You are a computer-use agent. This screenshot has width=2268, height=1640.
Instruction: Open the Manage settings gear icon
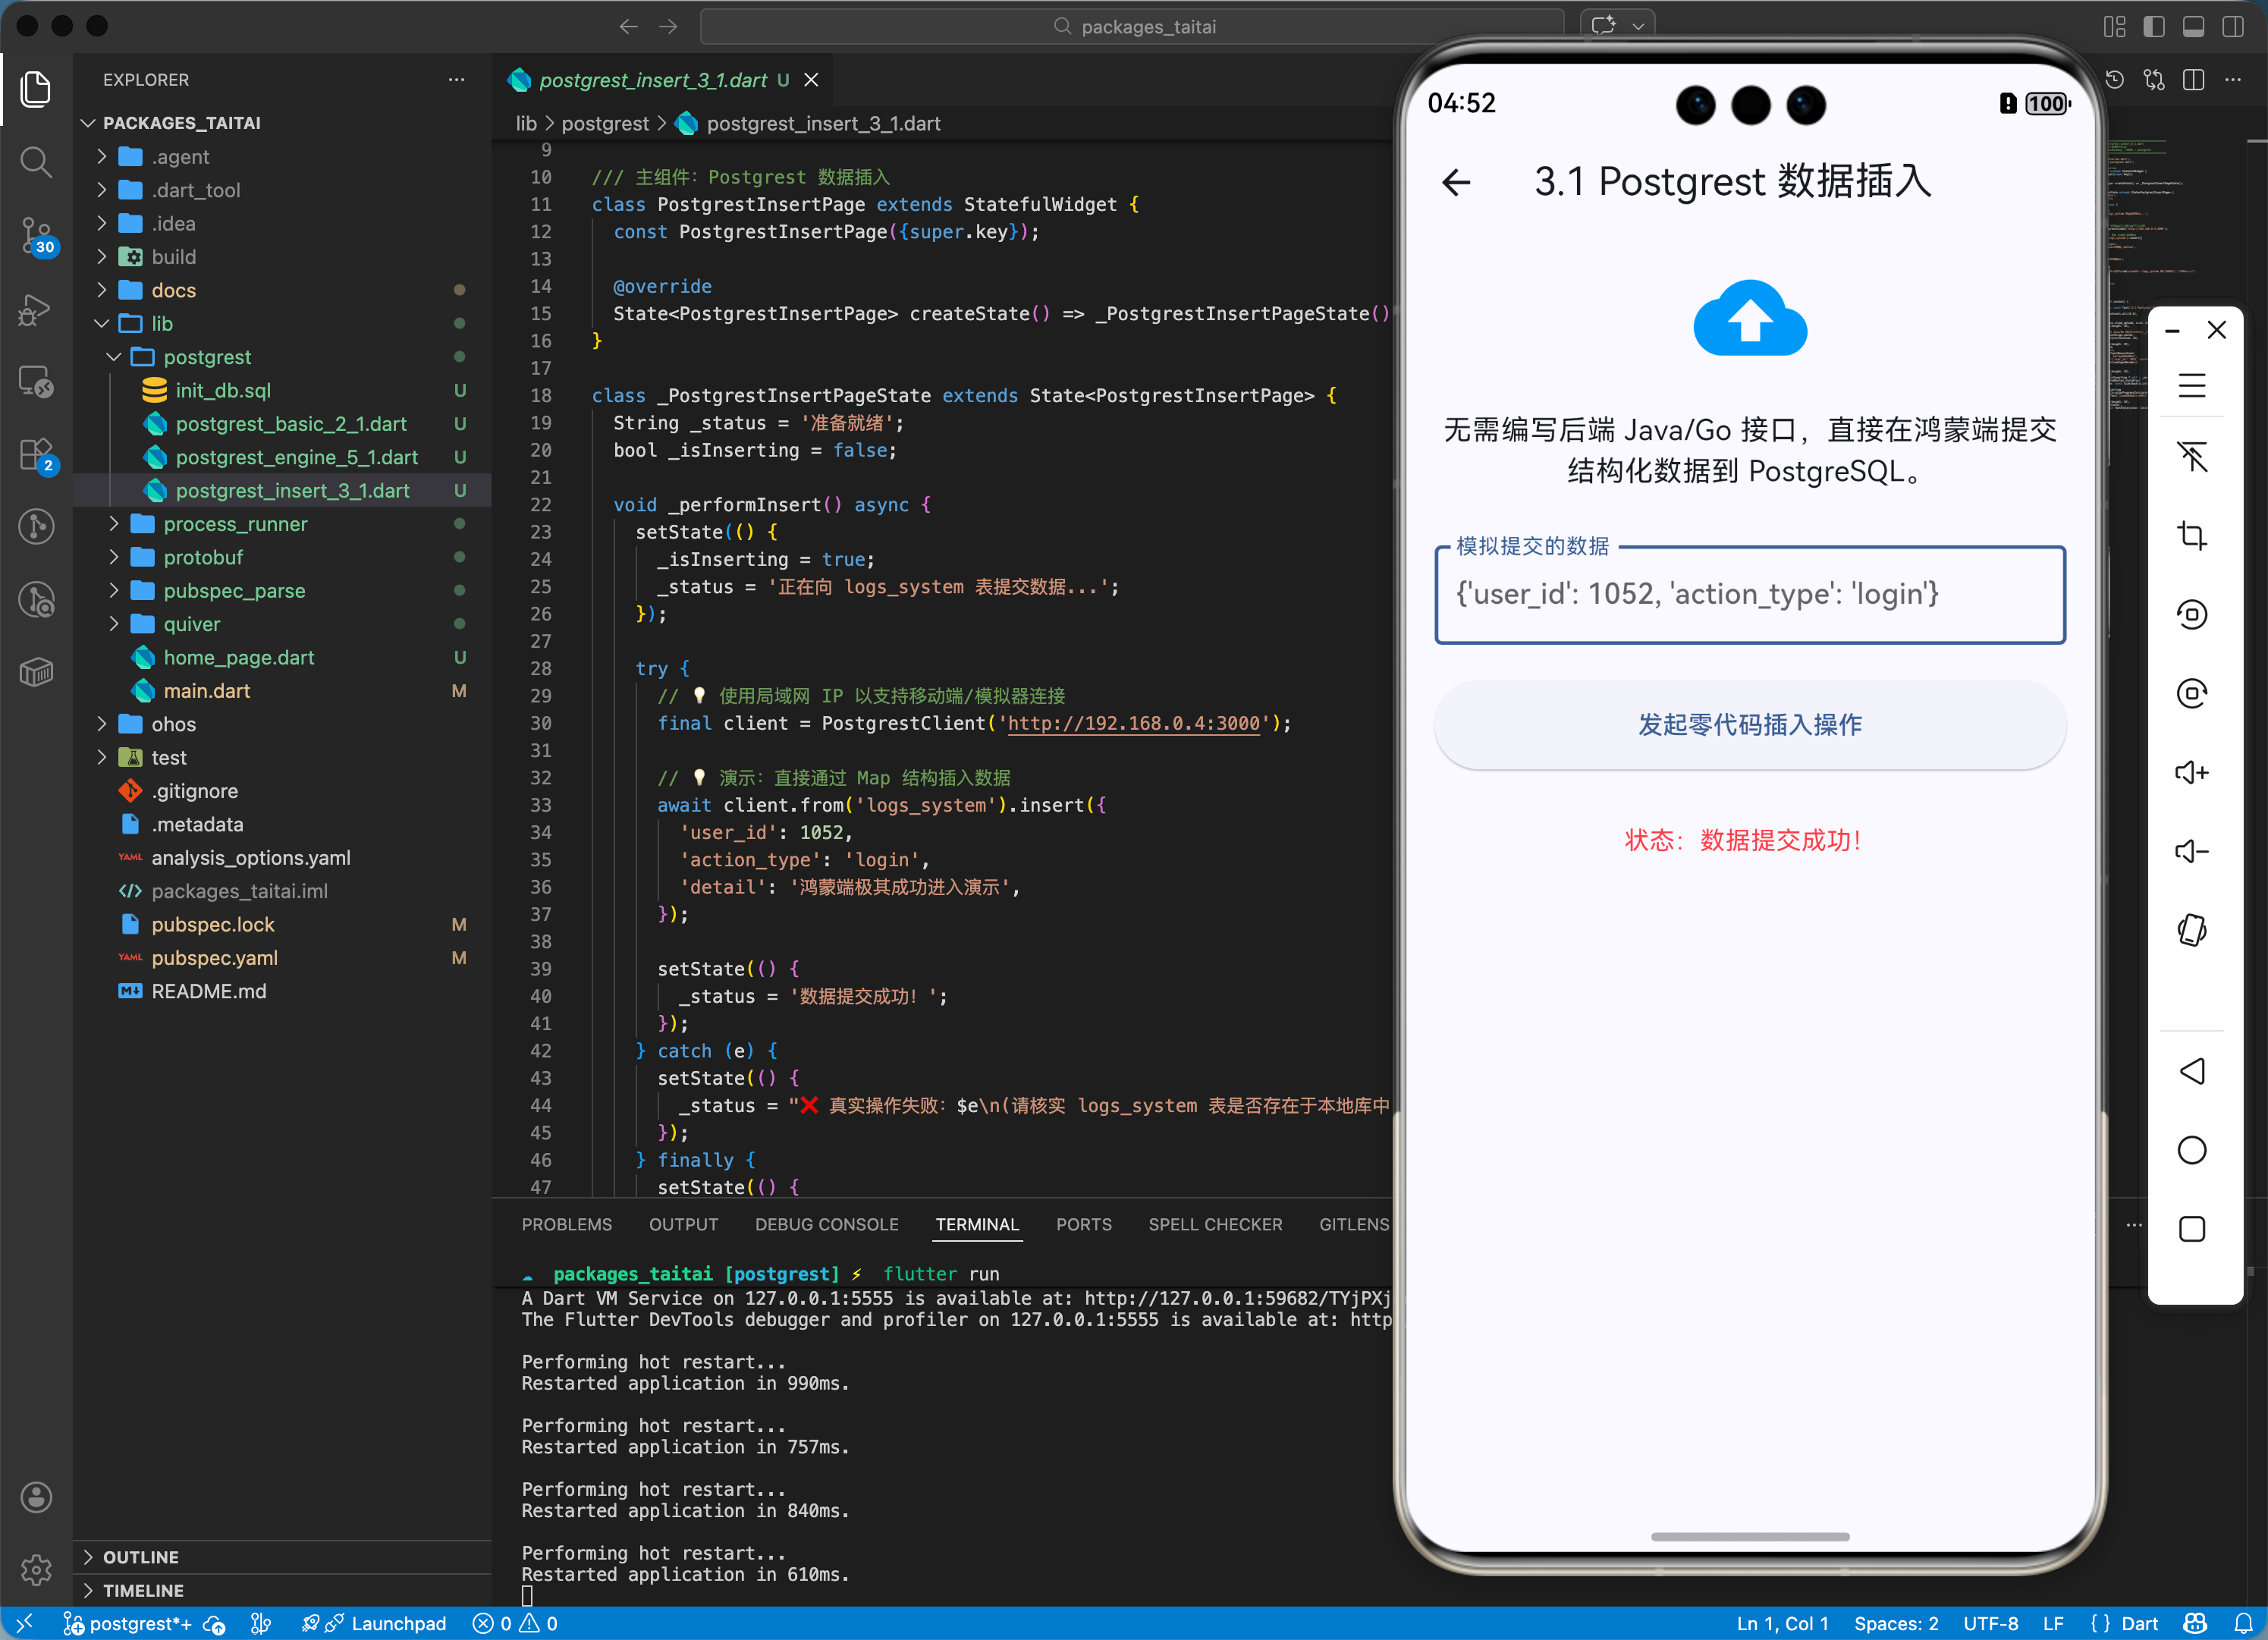click(x=36, y=1570)
